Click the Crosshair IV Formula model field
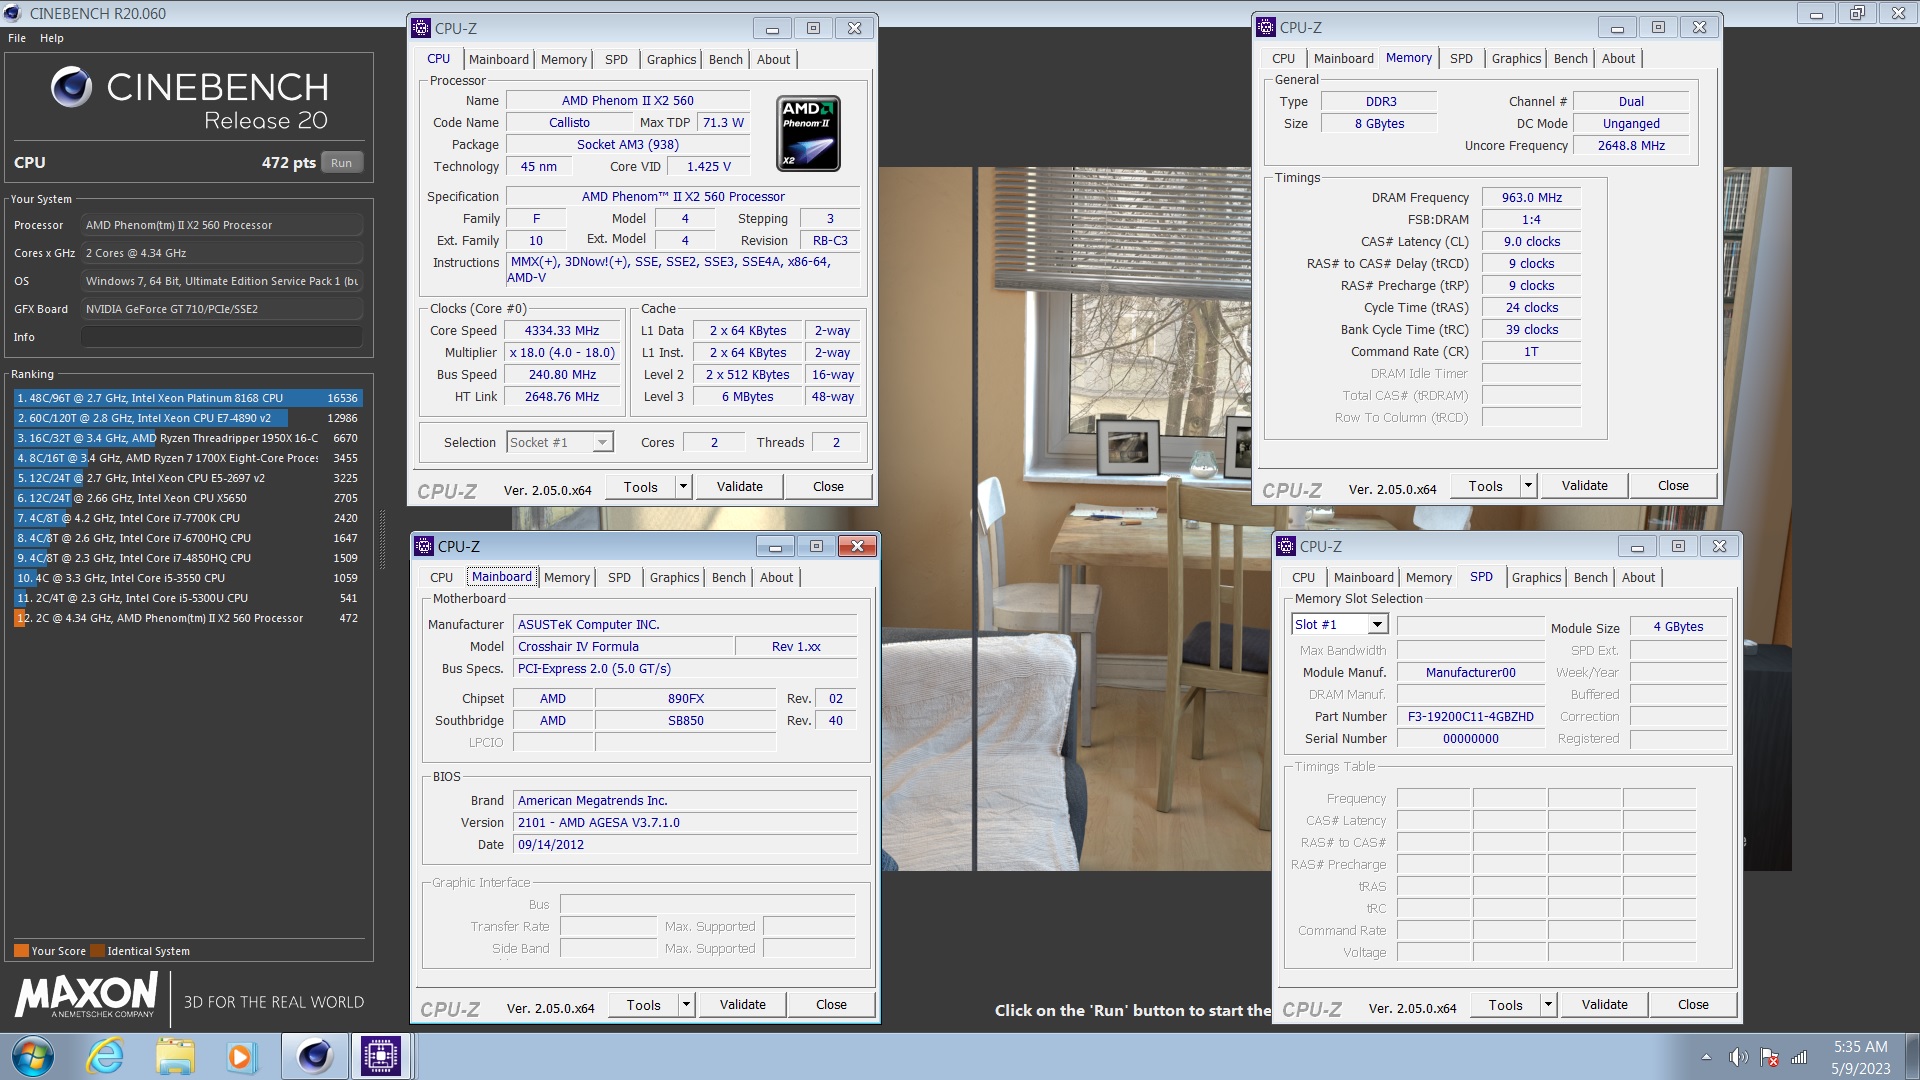 [624, 647]
